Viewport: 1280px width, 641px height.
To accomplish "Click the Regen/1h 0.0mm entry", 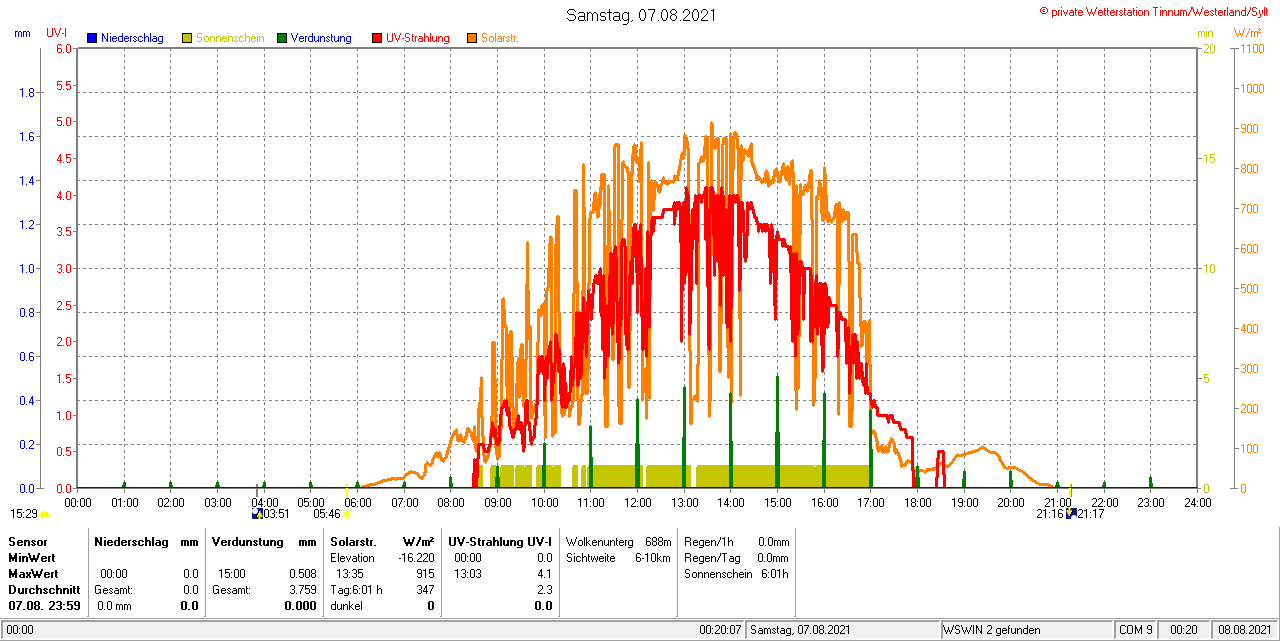I will point(736,541).
